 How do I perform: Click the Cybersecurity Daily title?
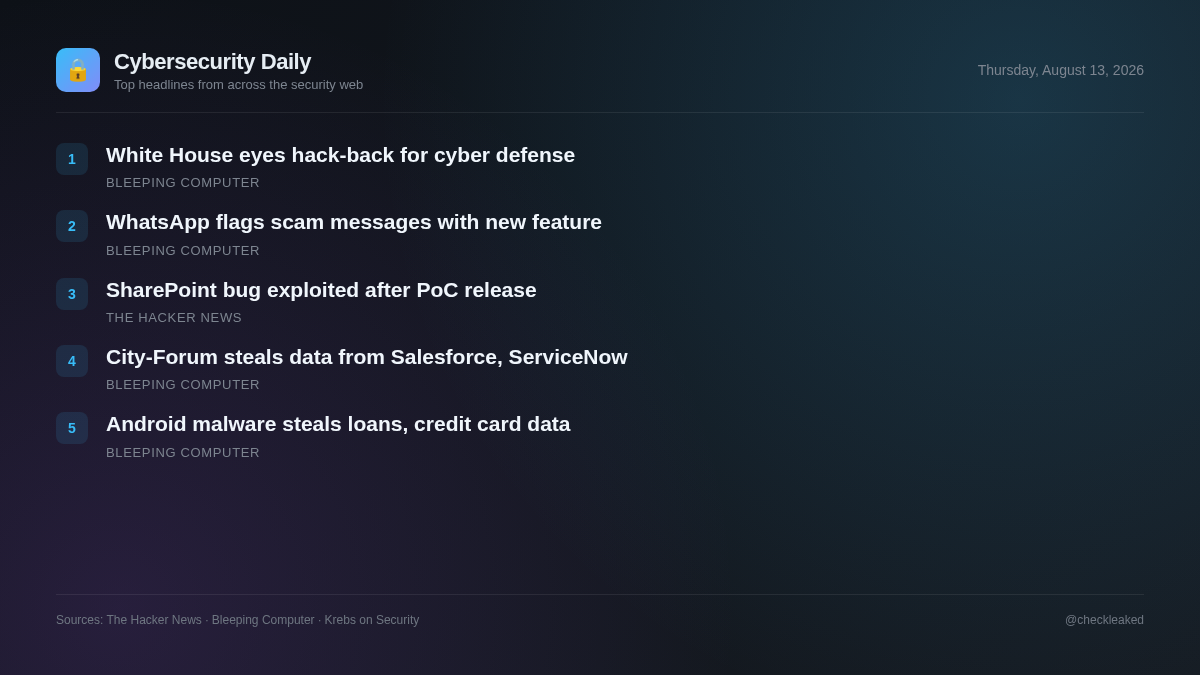(212, 62)
